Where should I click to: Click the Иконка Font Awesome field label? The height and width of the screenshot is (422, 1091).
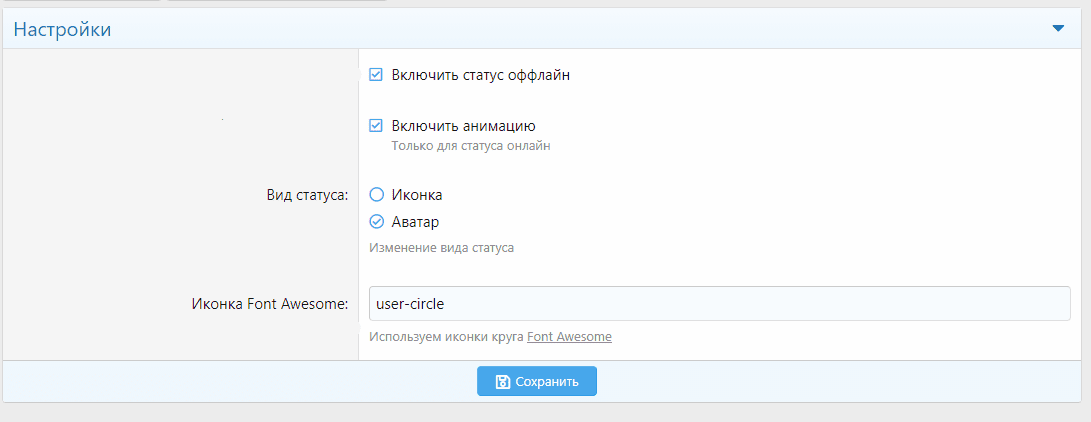[x=269, y=304]
